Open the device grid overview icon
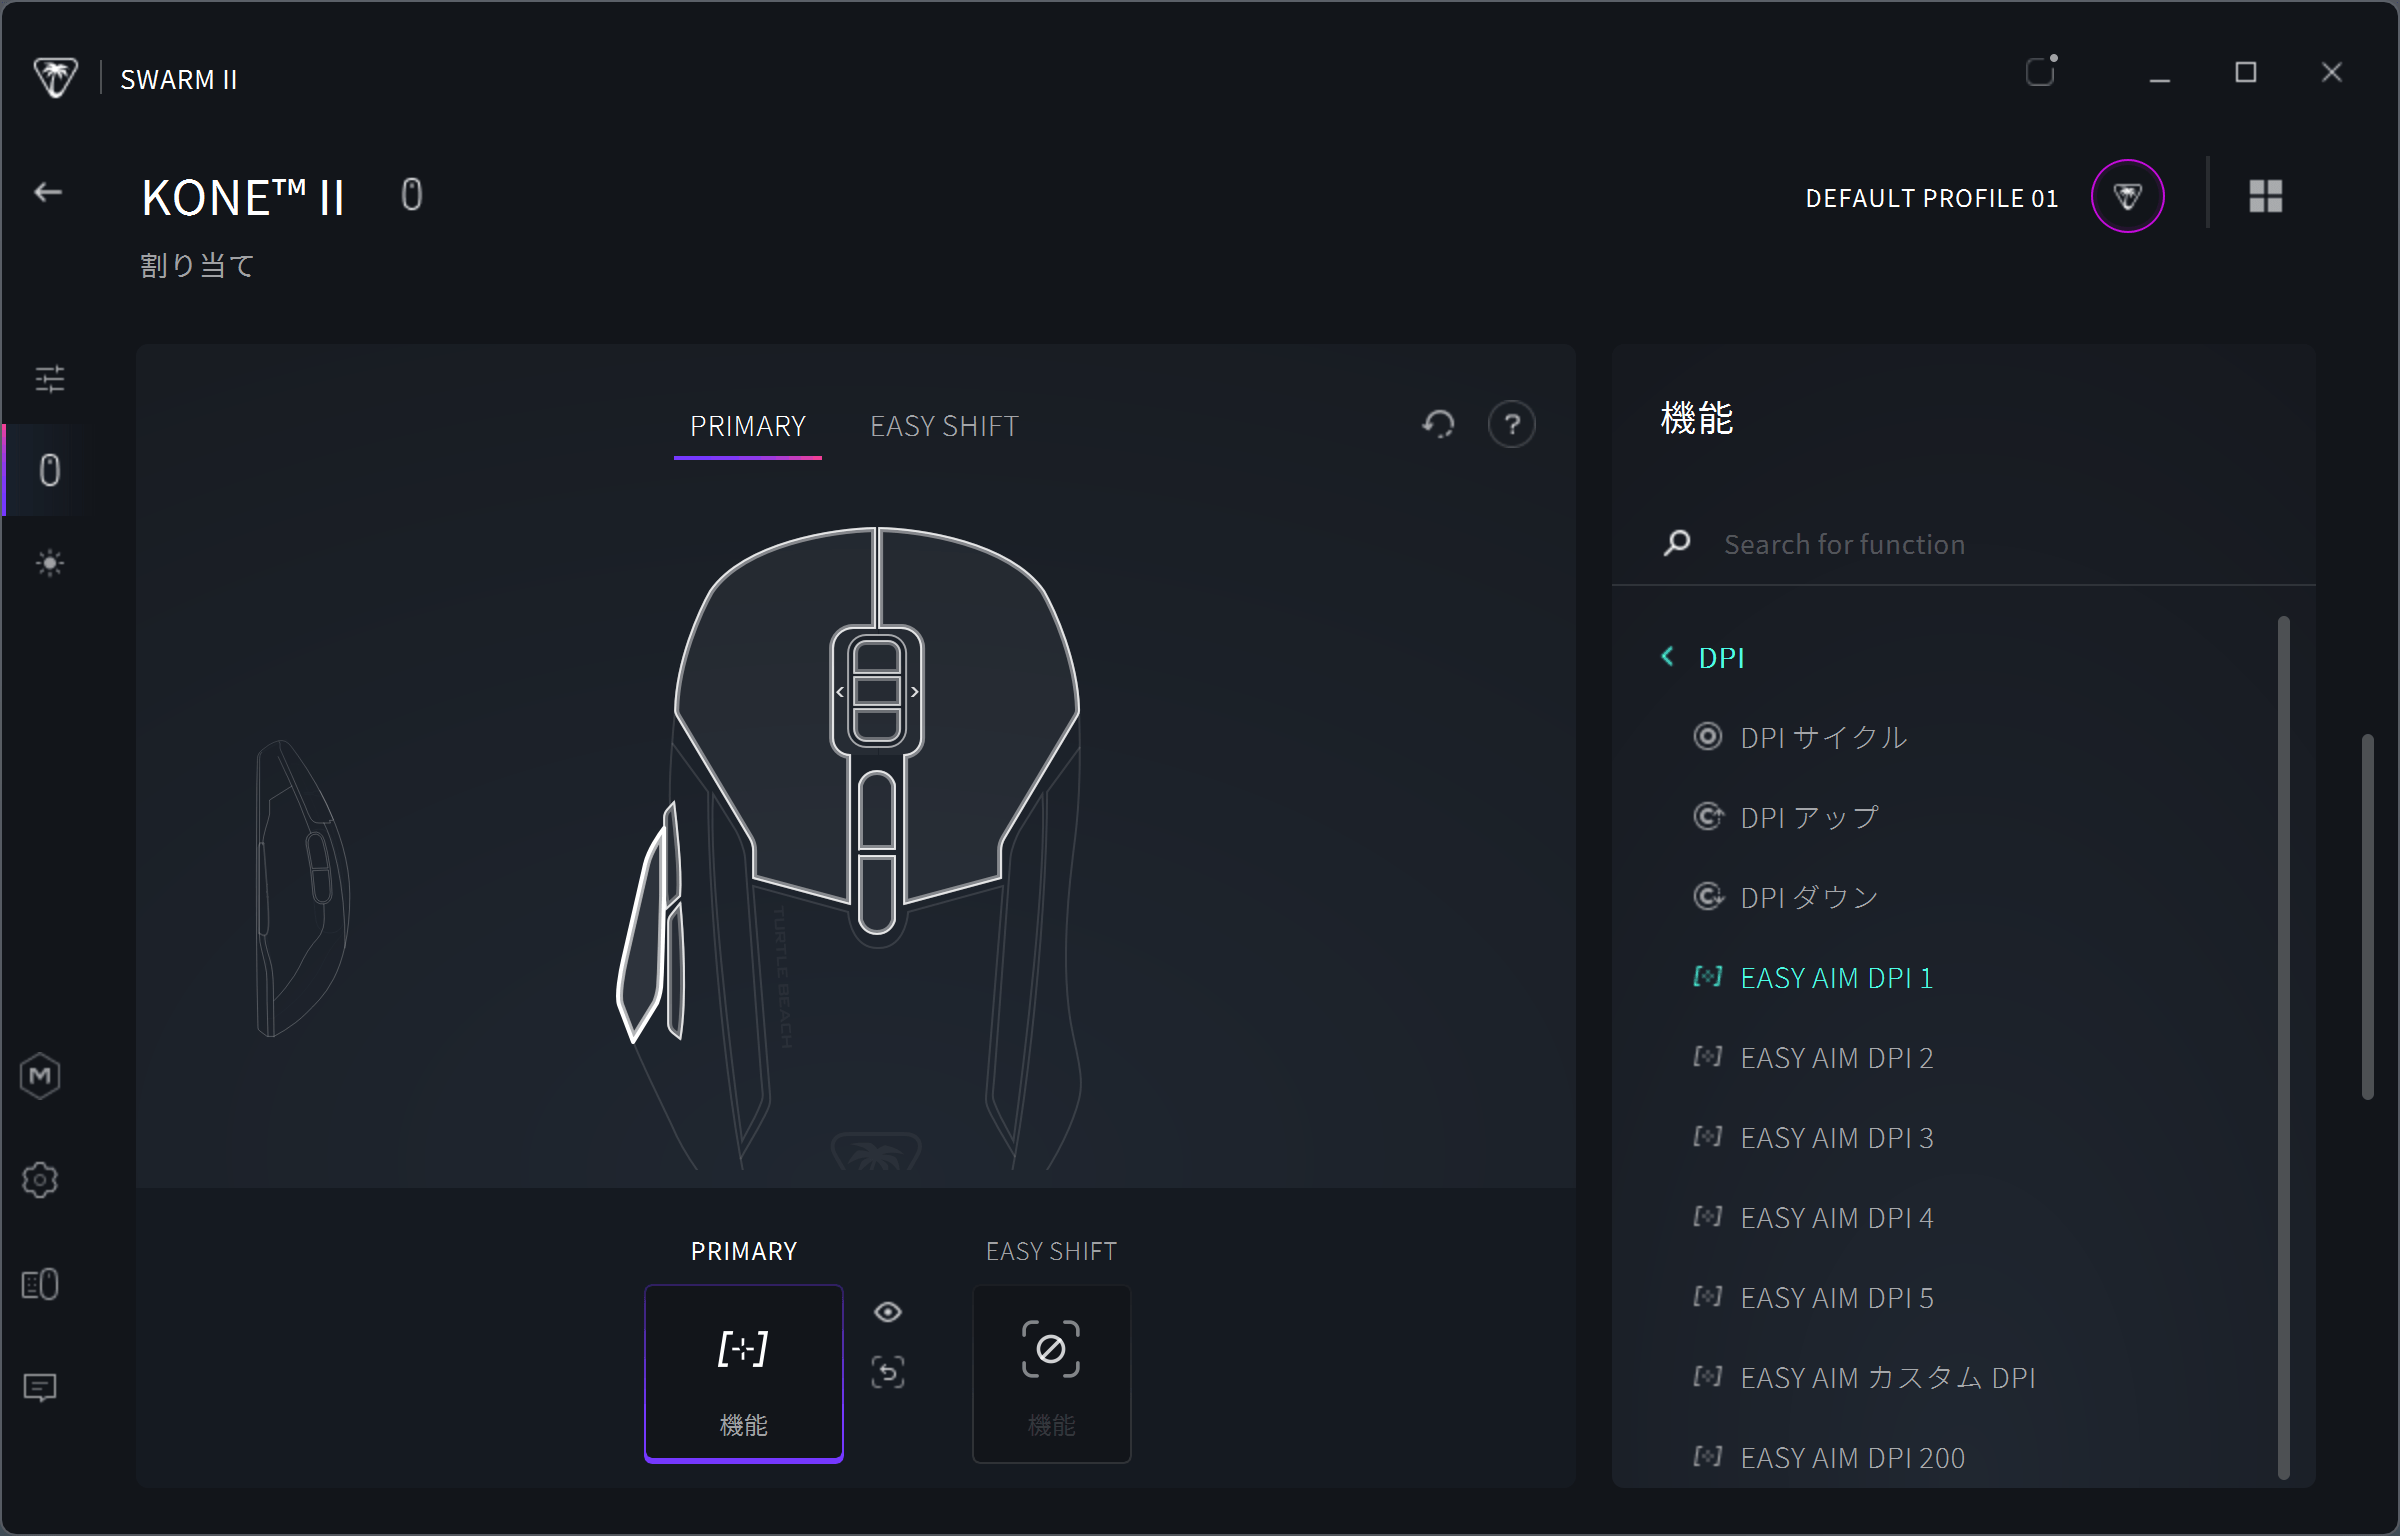The height and width of the screenshot is (1536, 2400). point(2265,196)
